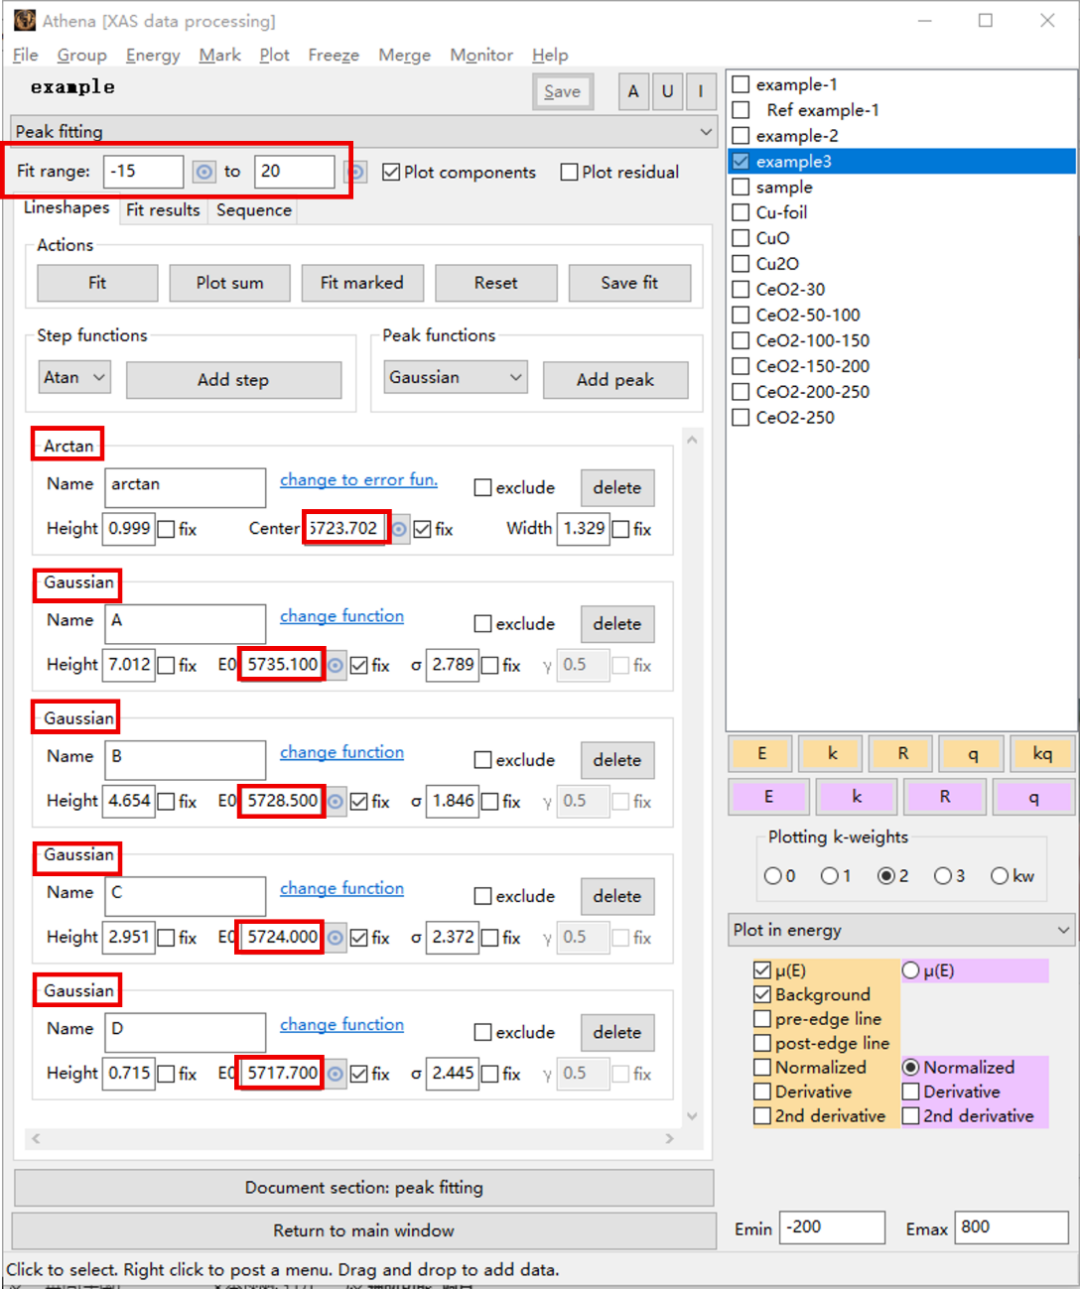This screenshot has width=1080, height=1289.
Task: Enable the Plot residual checkbox
Action: click(x=569, y=172)
